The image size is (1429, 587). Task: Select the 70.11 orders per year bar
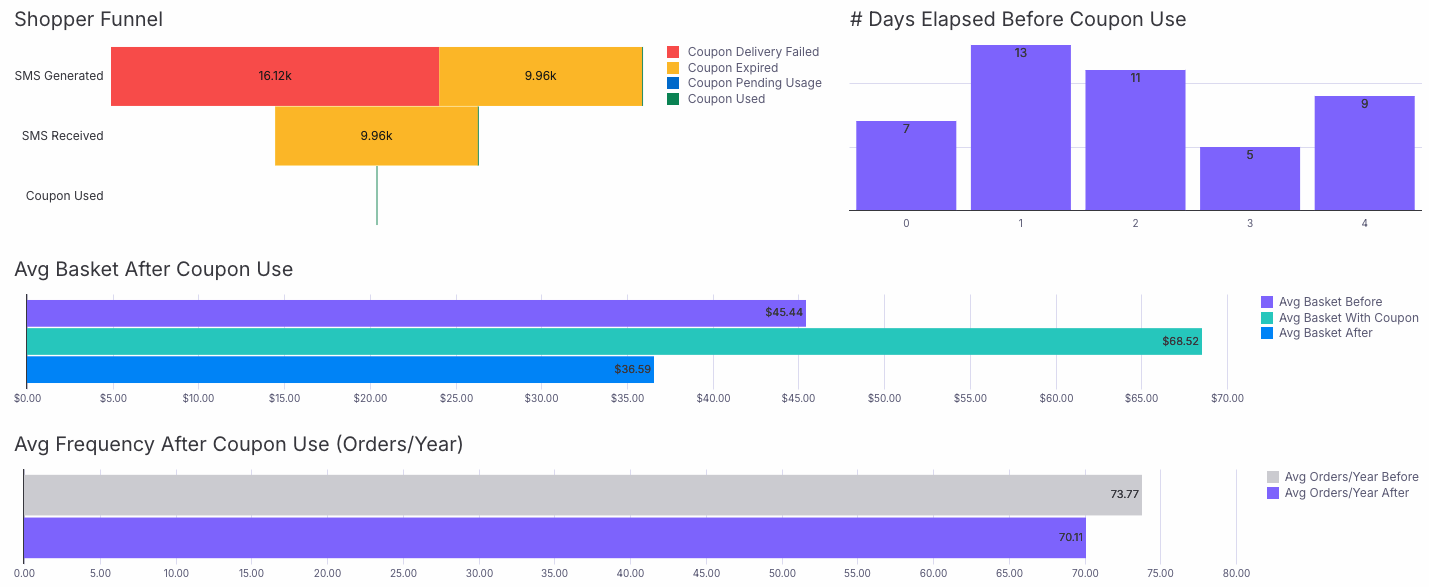tap(555, 538)
